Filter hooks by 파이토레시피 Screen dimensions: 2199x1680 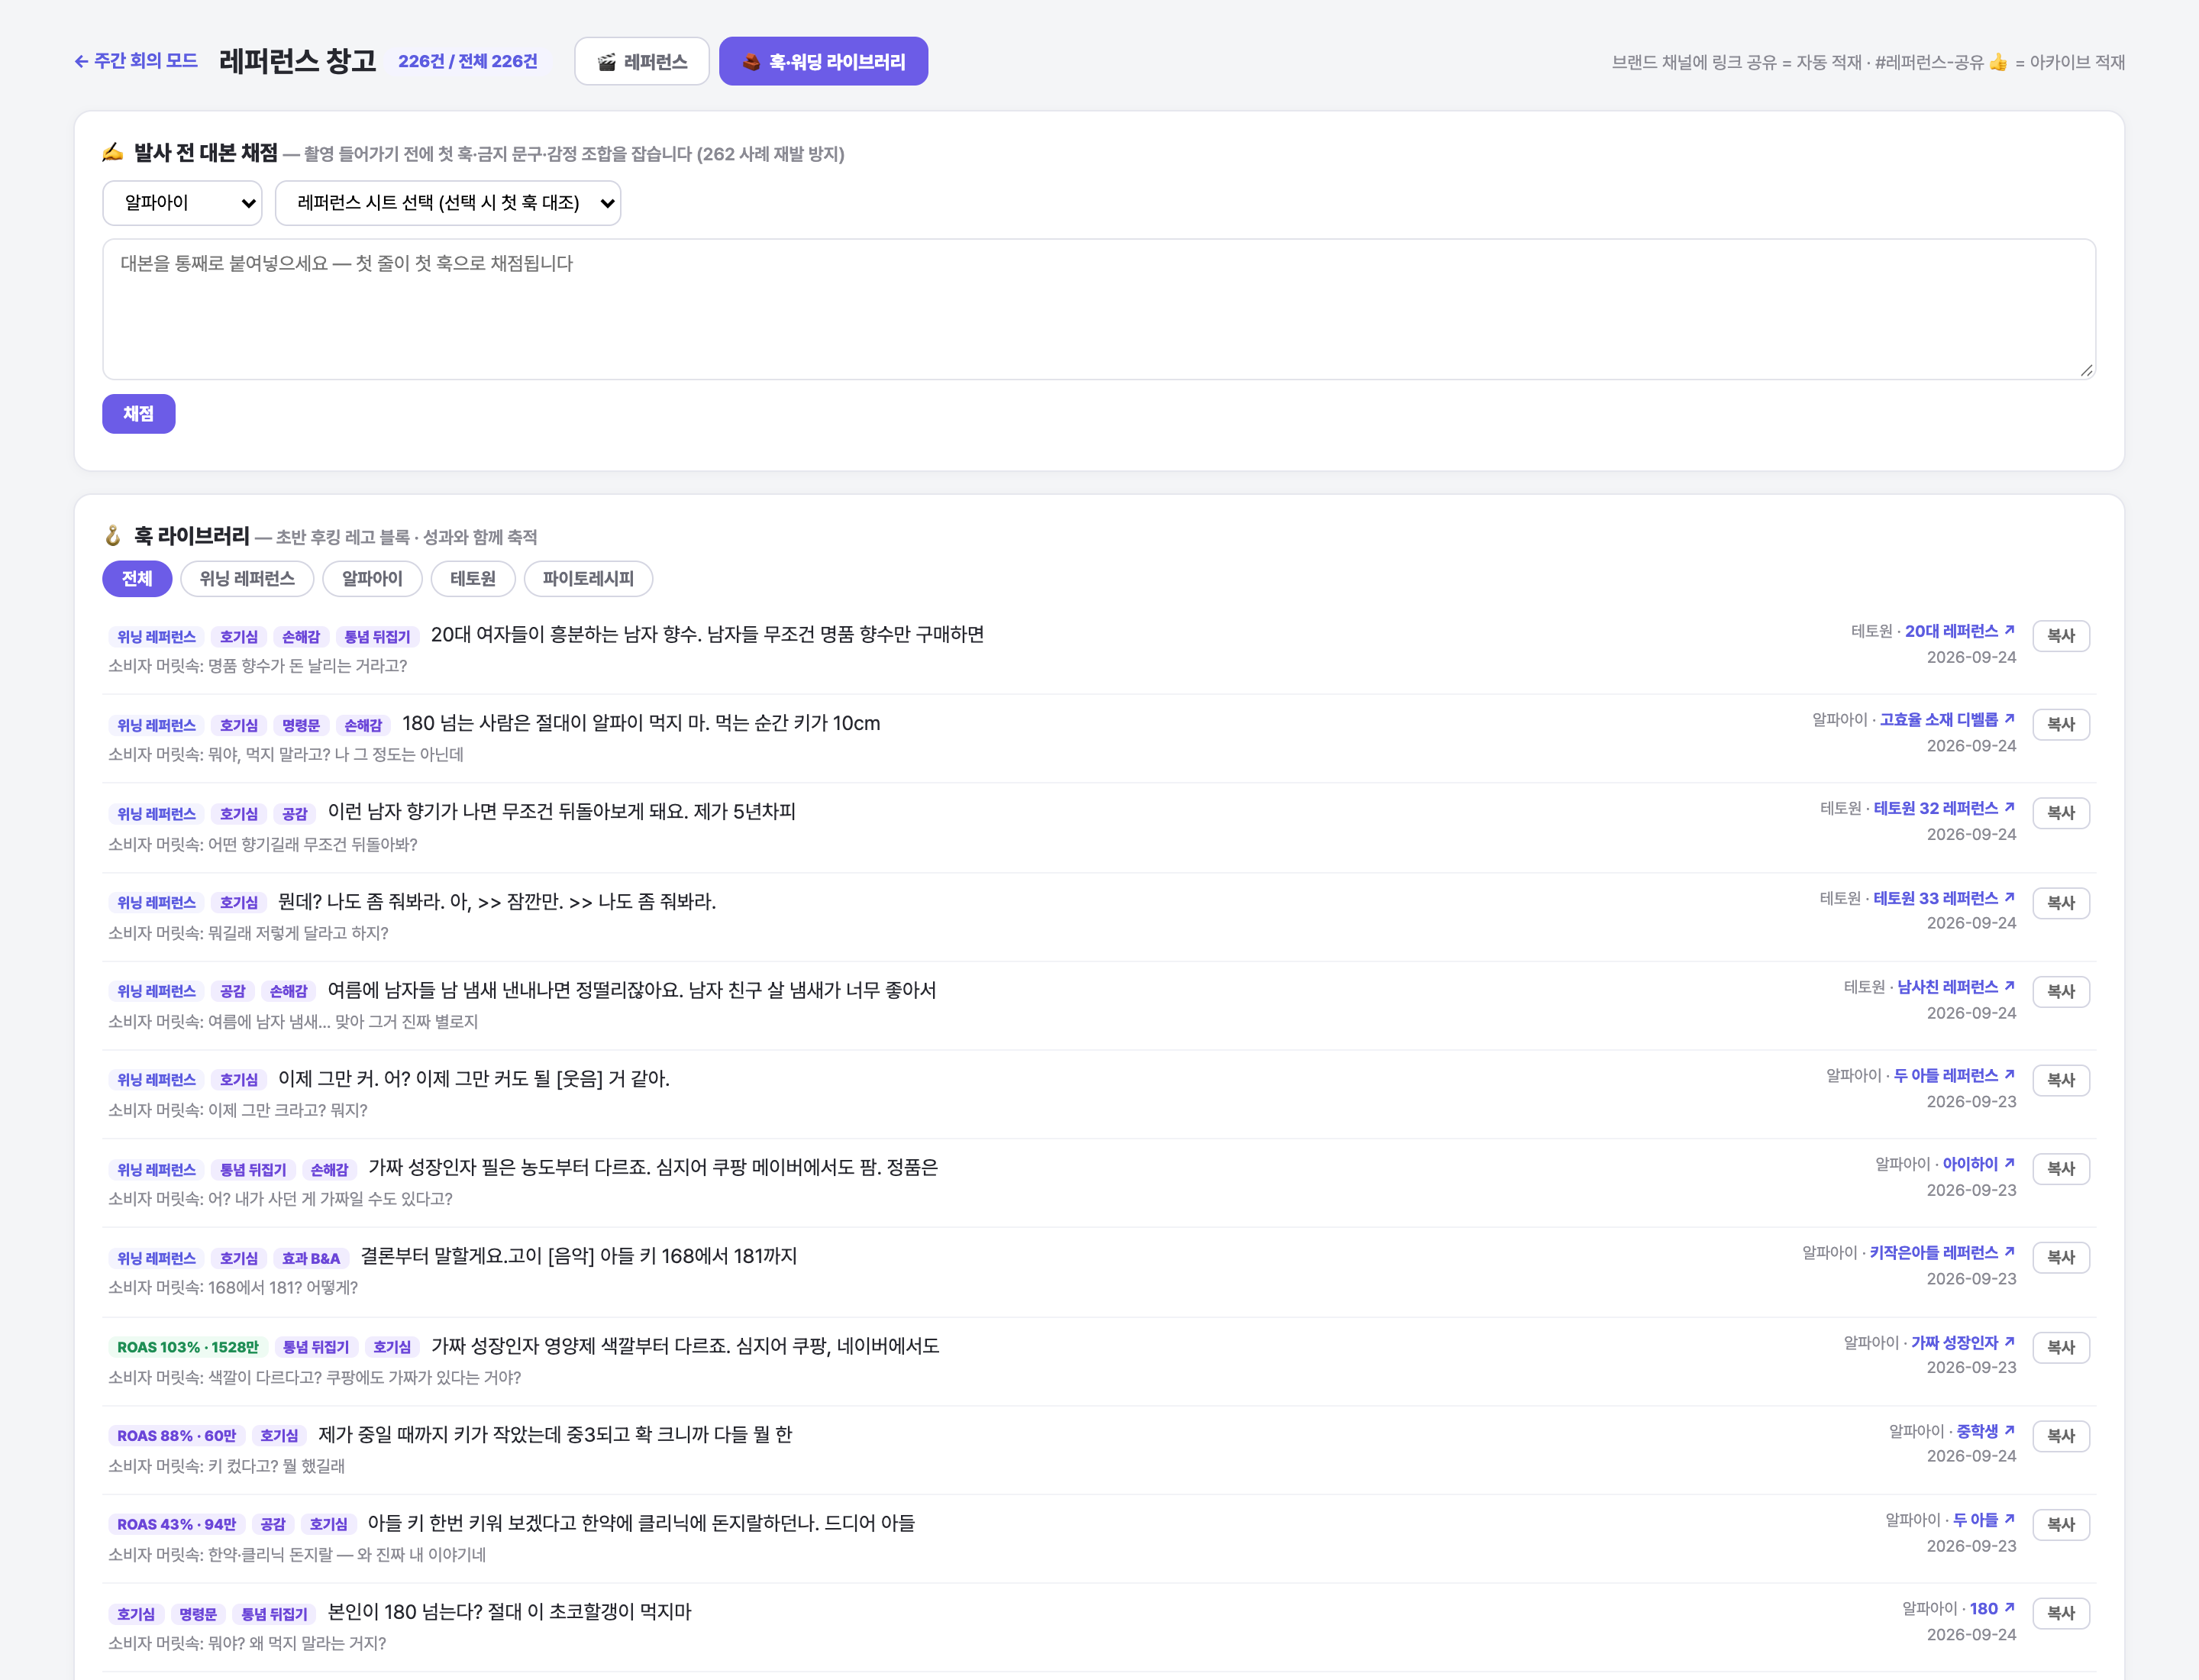click(588, 579)
